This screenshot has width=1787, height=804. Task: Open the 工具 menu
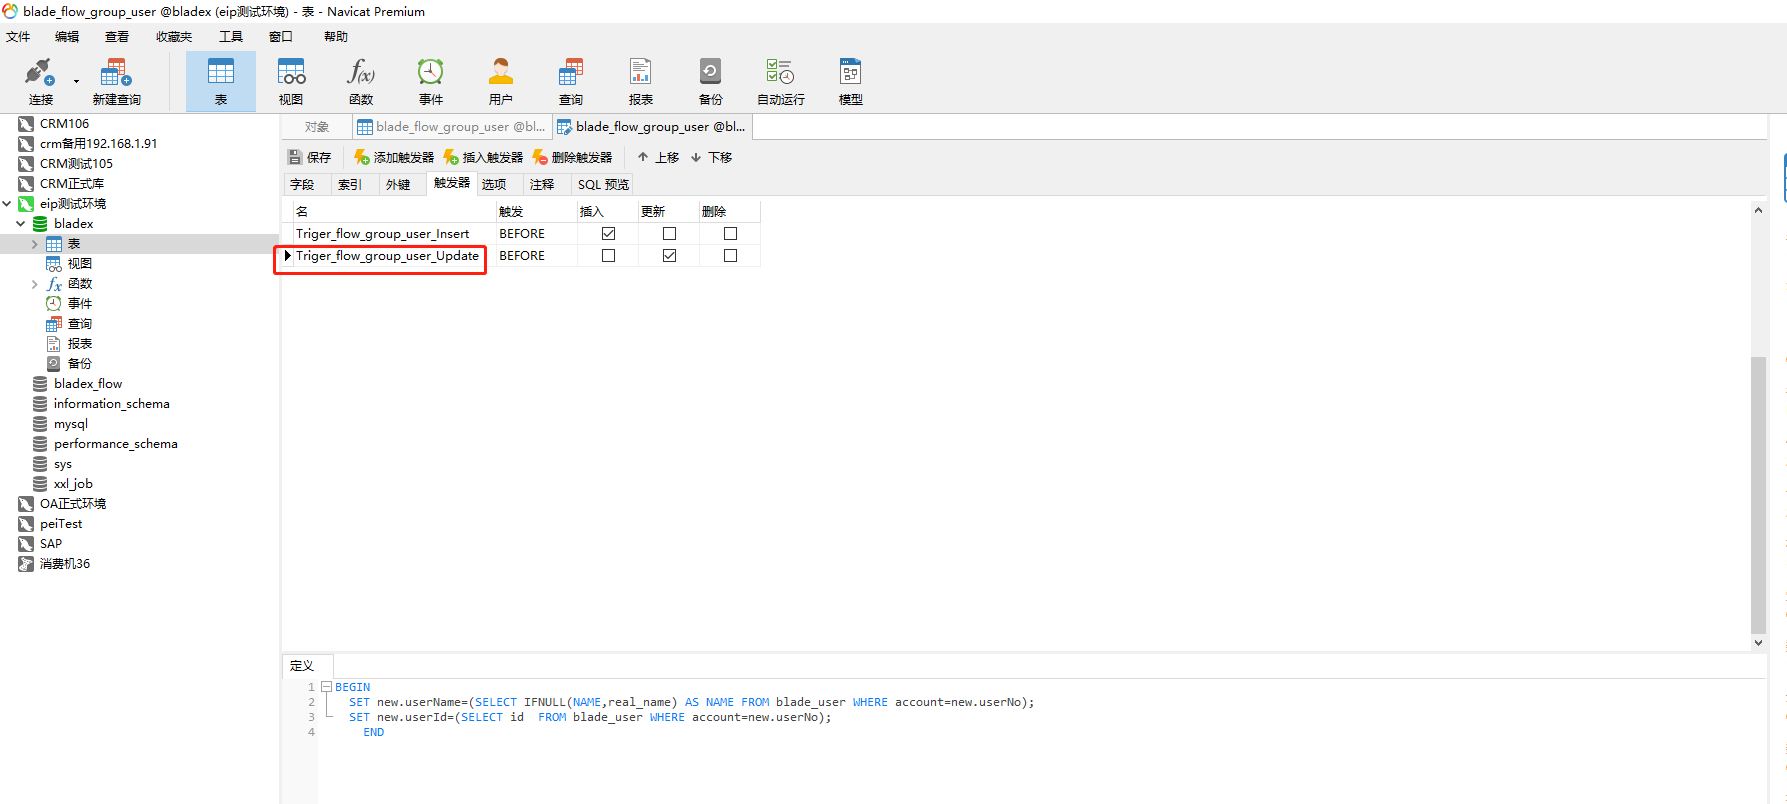tap(231, 37)
